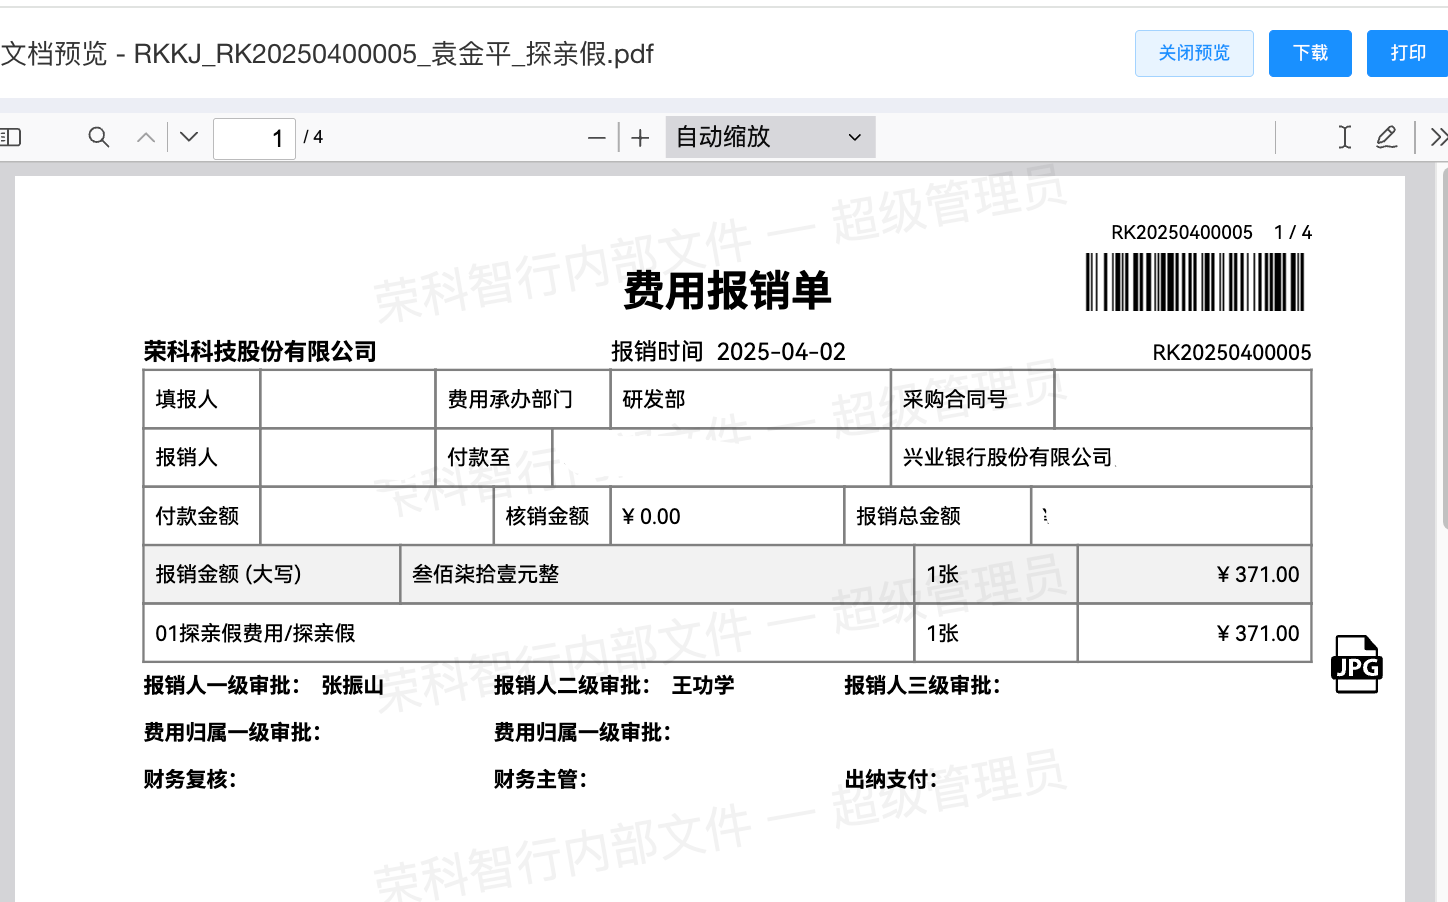Open the JPG attachment icon
Screen dimensions: 1448x902
[1356, 664]
